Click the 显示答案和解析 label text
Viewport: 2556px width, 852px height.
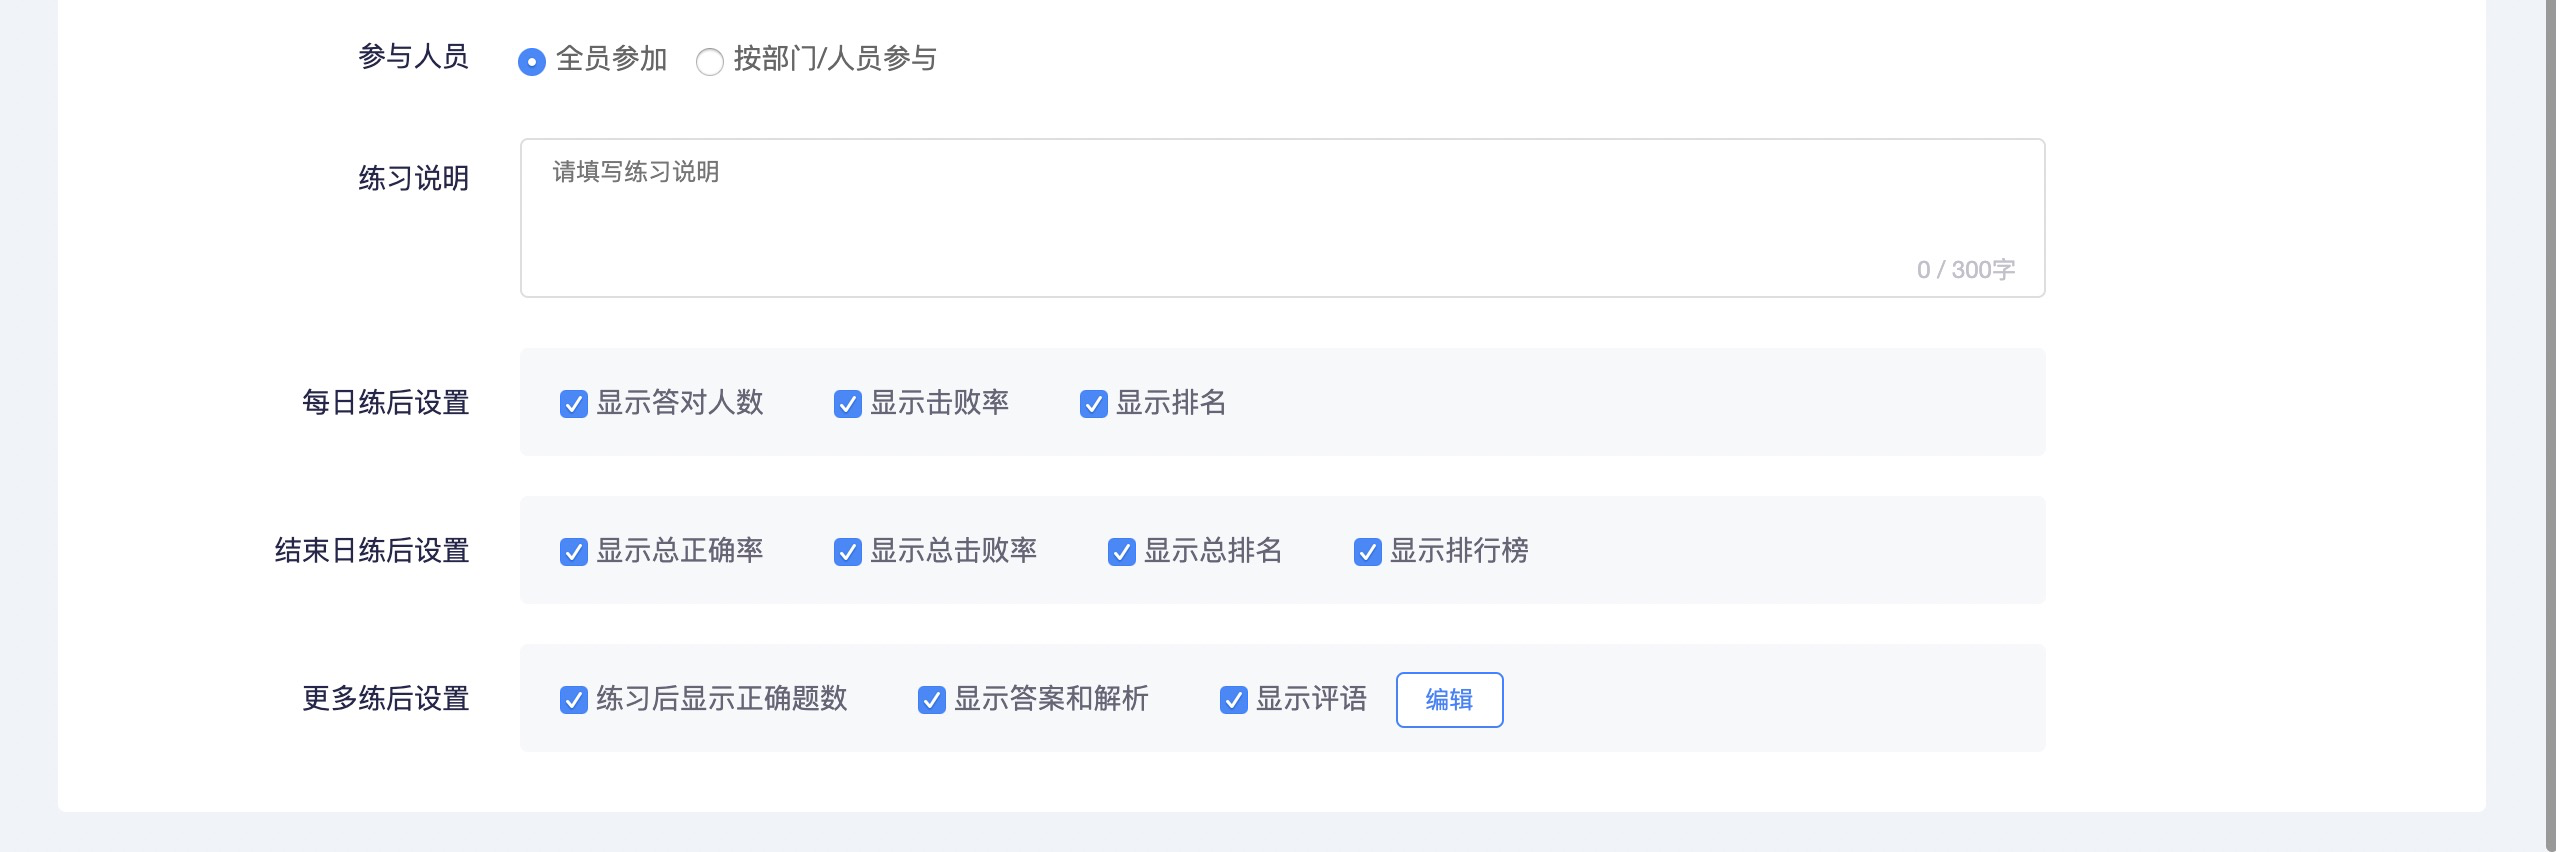tap(1051, 699)
